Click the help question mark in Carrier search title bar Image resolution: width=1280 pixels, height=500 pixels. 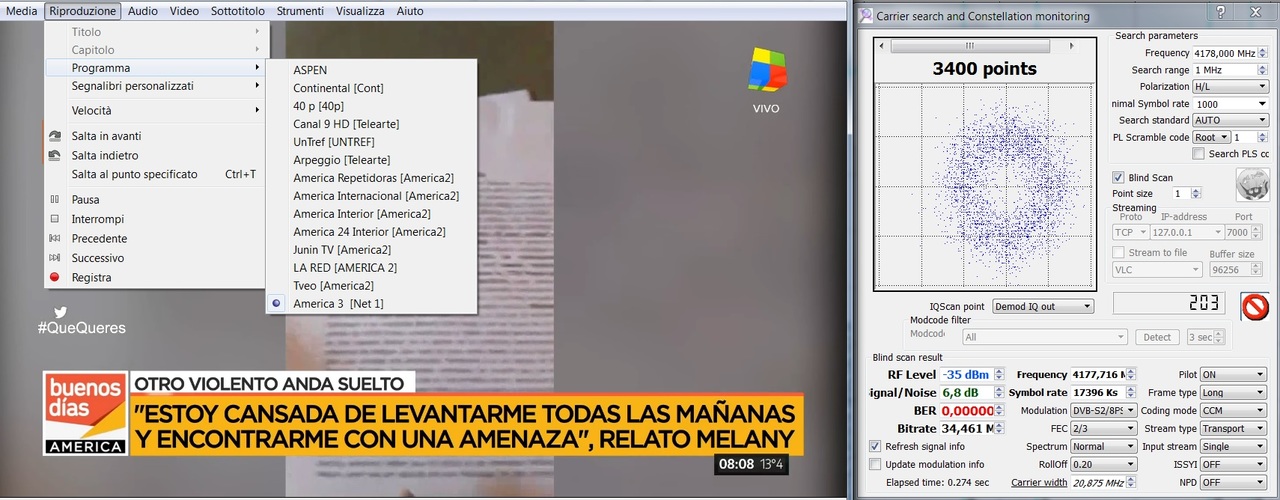1220,13
